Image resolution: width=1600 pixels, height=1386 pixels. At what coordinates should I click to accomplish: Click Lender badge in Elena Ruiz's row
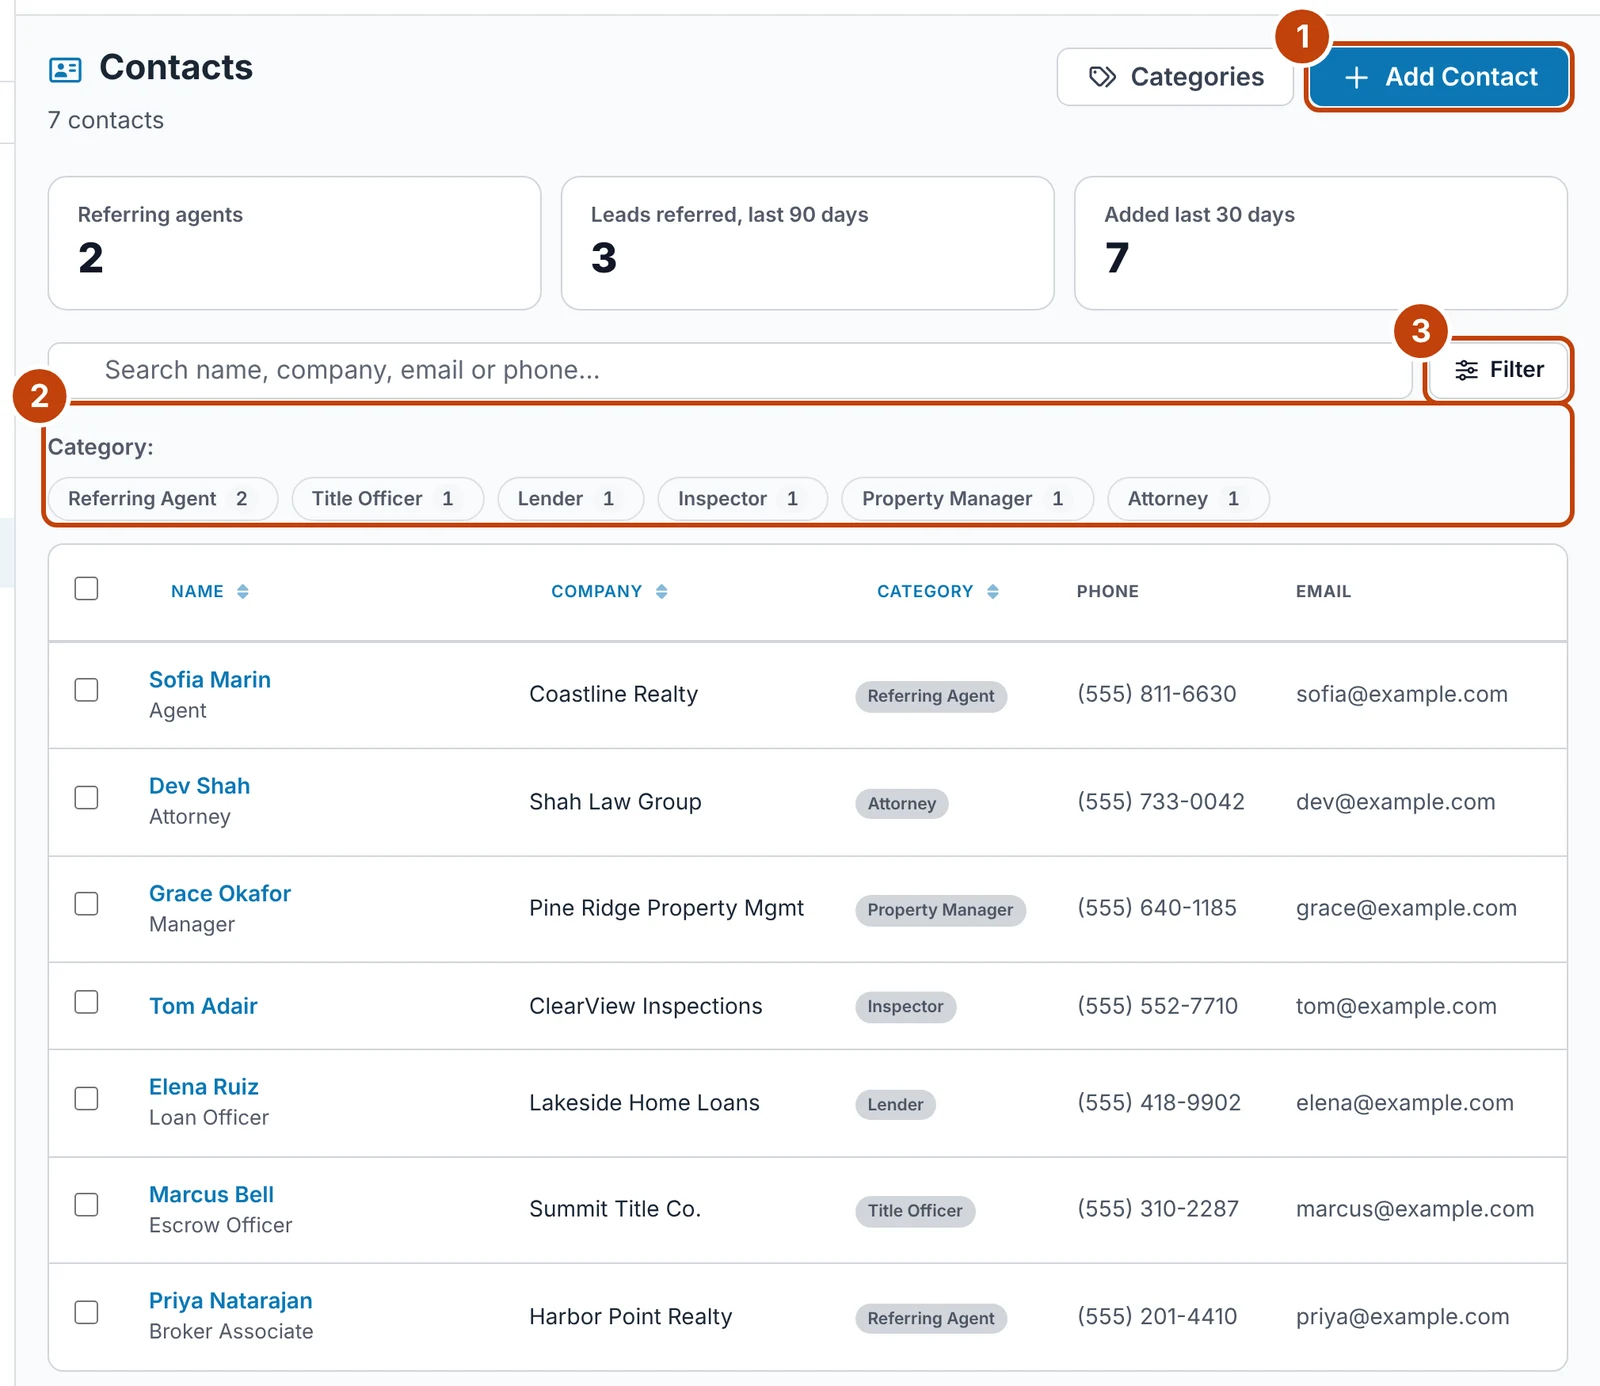[x=896, y=1105]
